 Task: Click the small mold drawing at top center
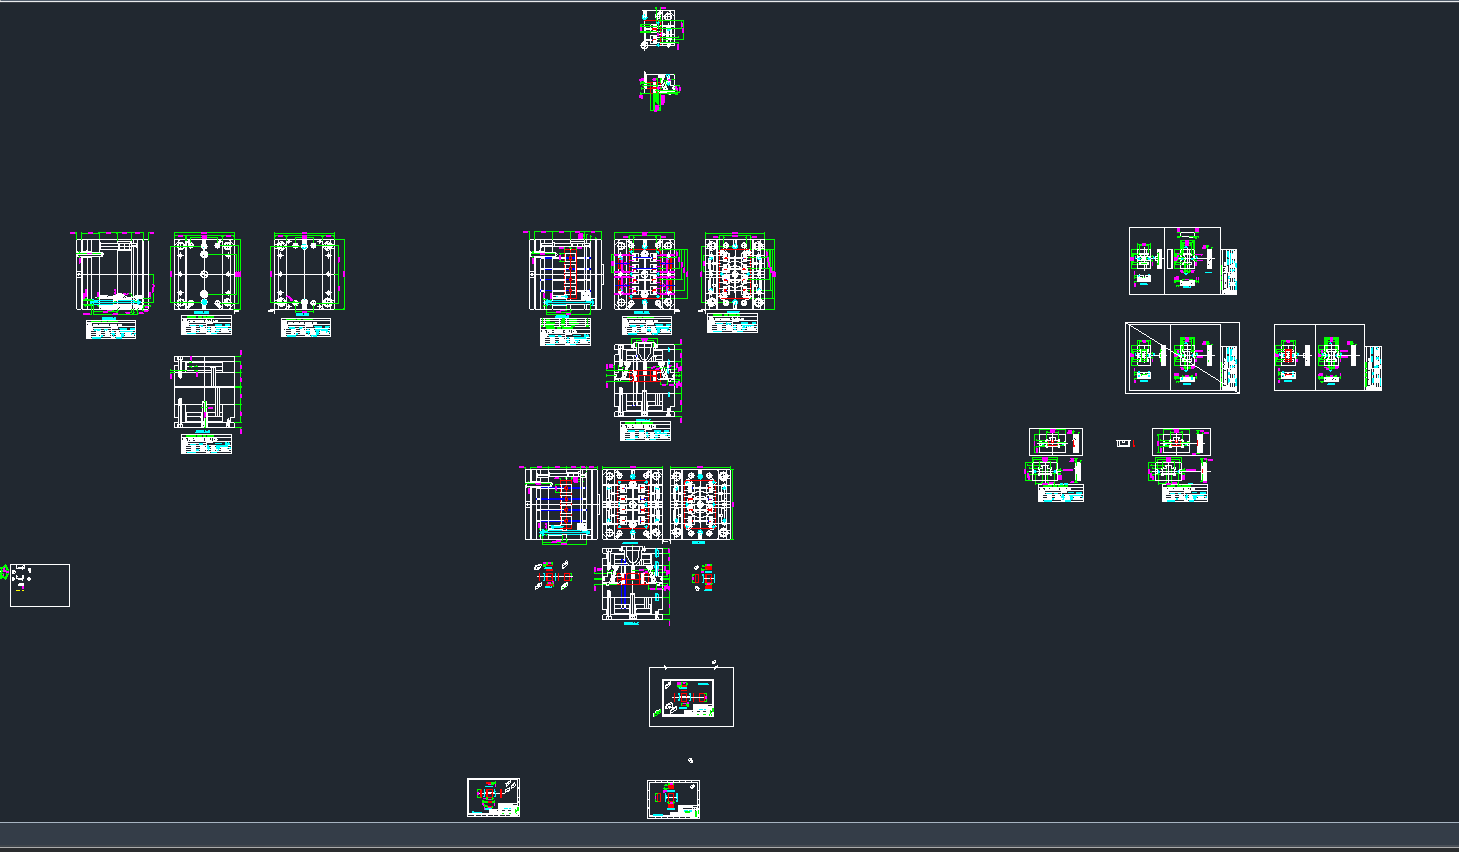pos(658,29)
